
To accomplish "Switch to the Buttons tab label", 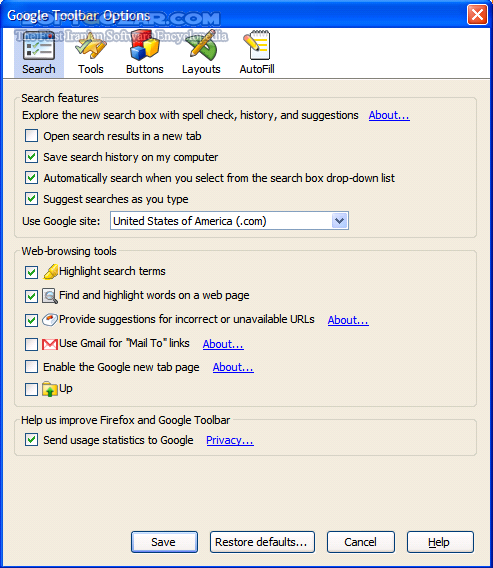I will click(x=145, y=69).
